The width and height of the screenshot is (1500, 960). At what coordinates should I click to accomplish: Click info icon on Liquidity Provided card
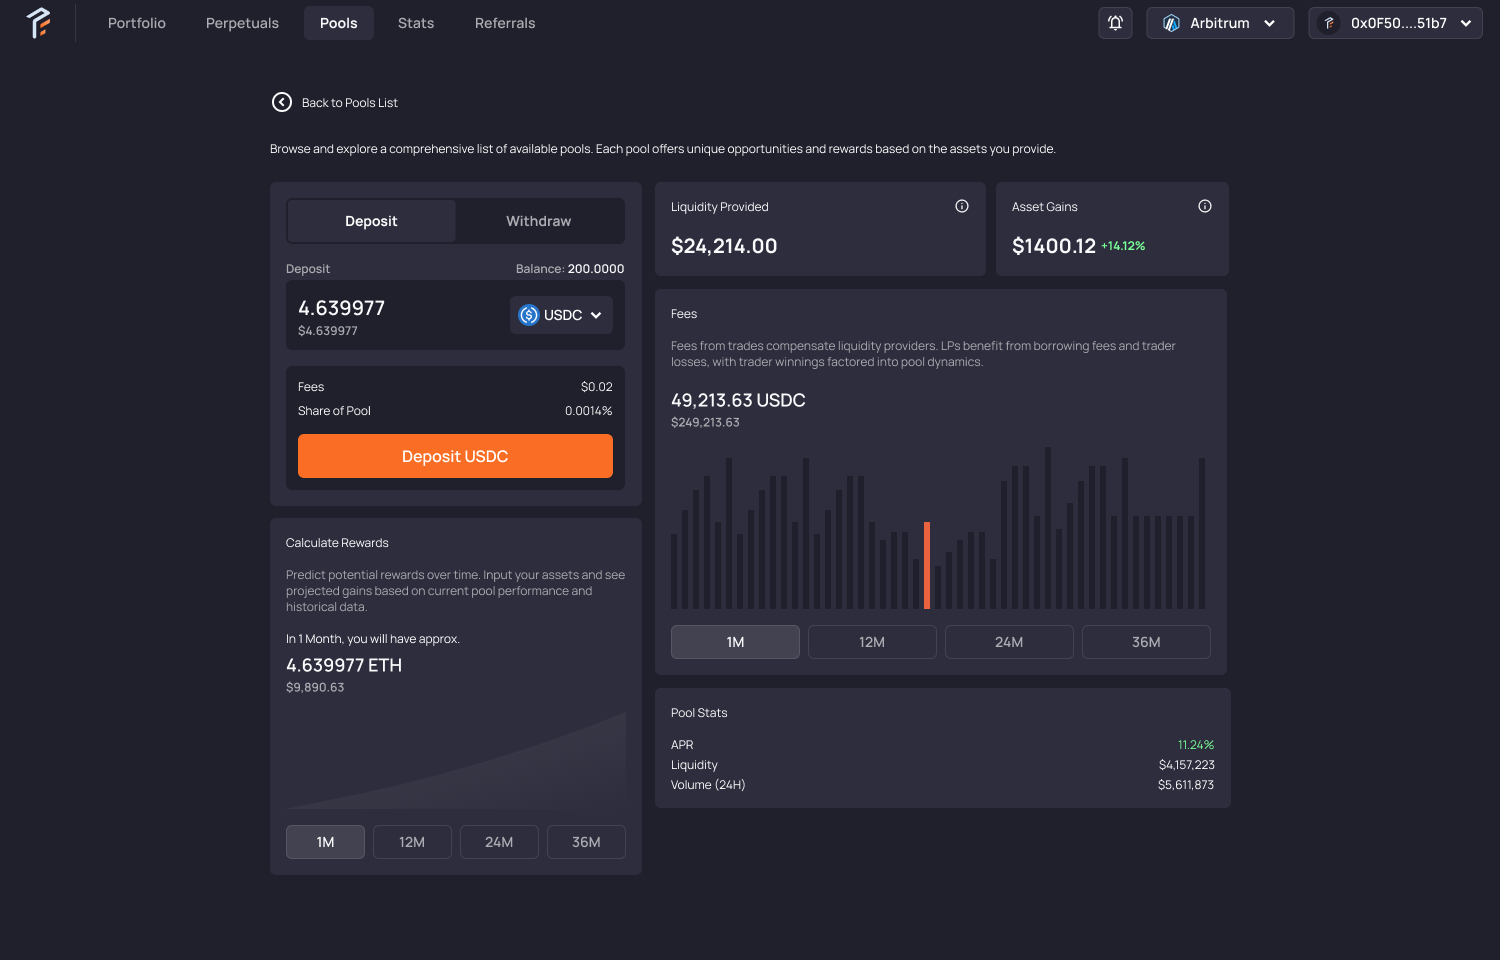(x=962, y=206)
